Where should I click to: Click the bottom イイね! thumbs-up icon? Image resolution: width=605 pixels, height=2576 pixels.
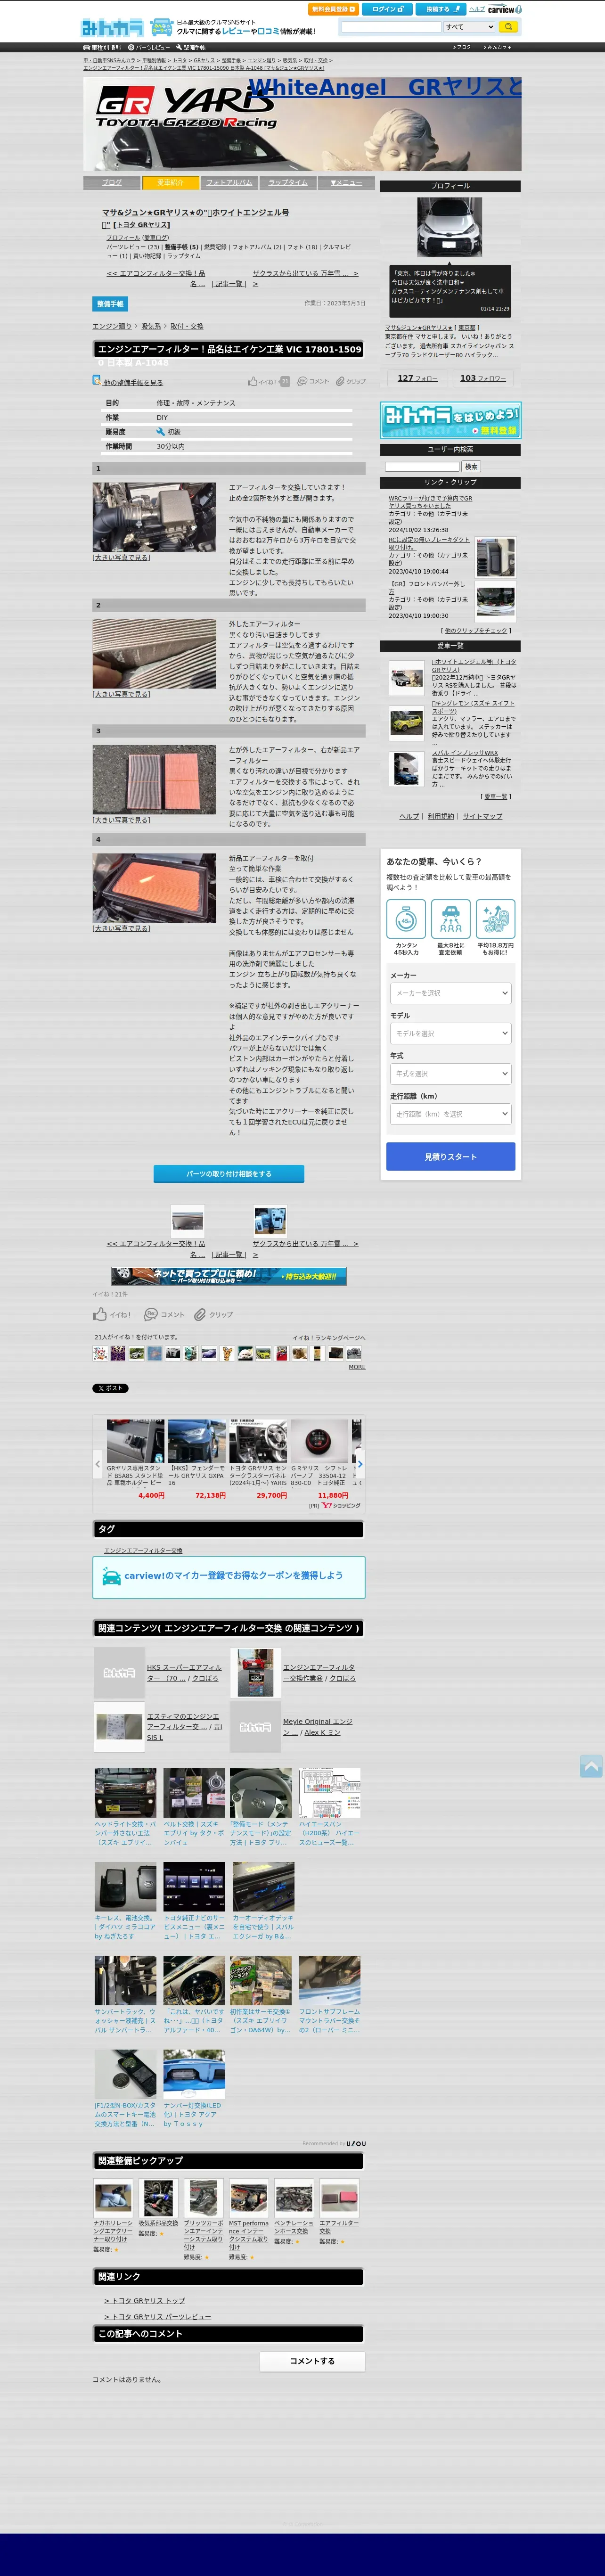coord(100,1314)
